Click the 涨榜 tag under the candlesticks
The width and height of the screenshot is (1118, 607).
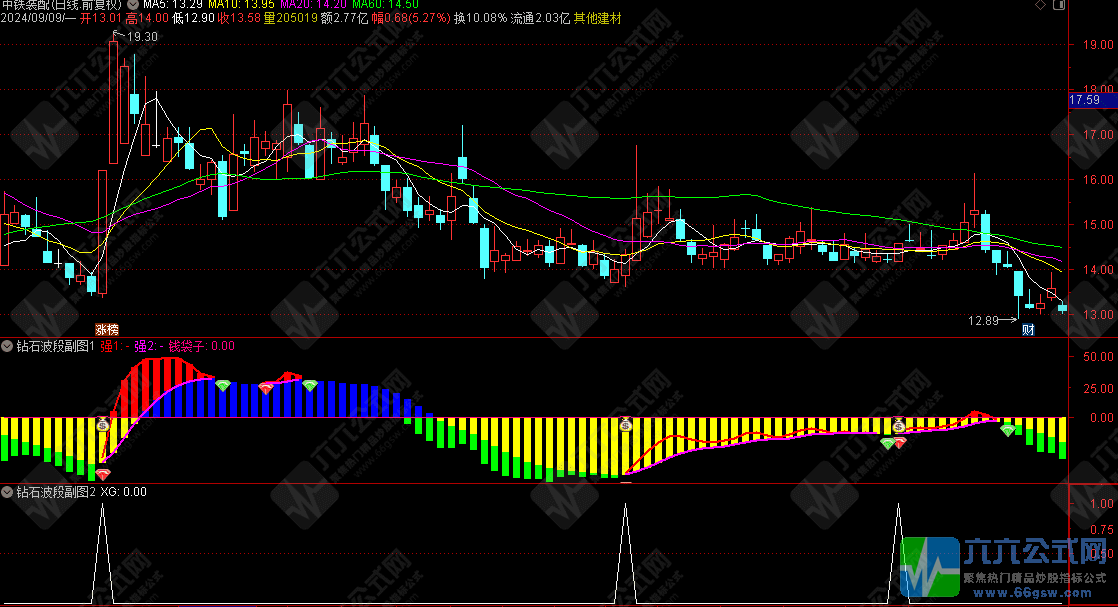[x=106, y=328]
